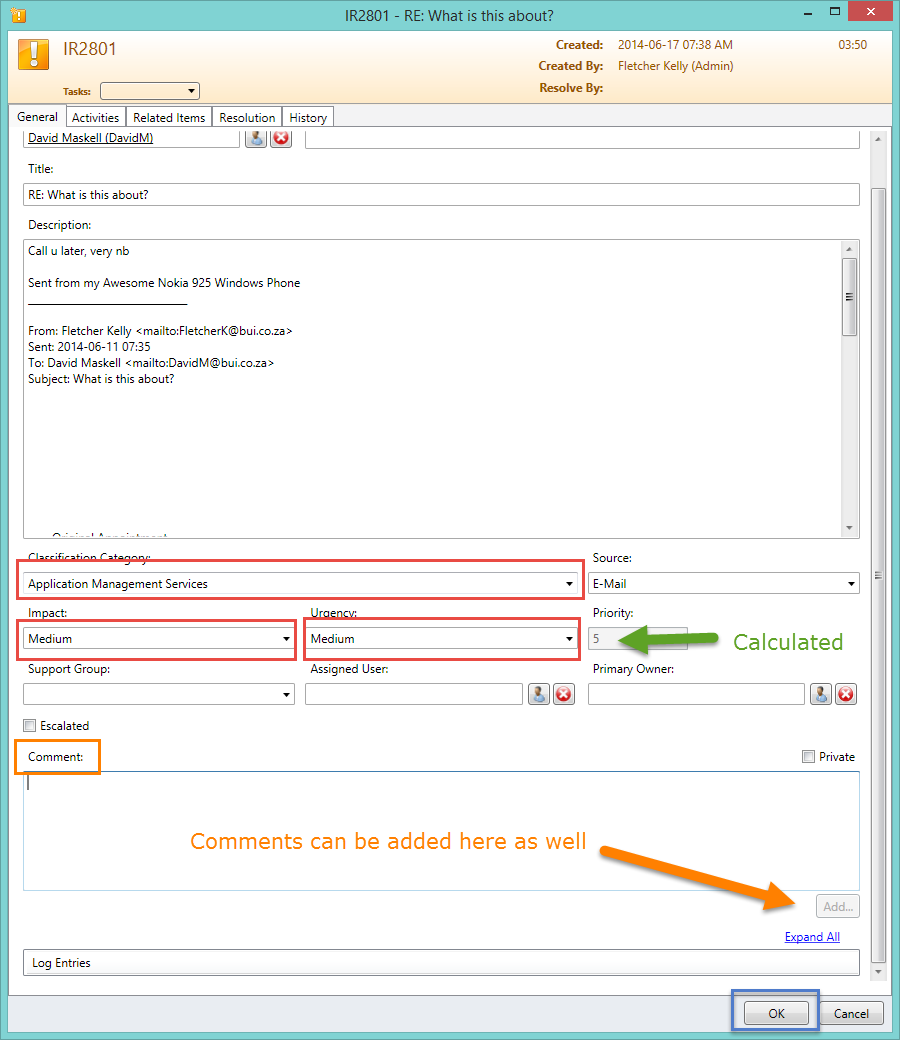Open the Resolution tab

pyautogui.click(x=247, y=118)
